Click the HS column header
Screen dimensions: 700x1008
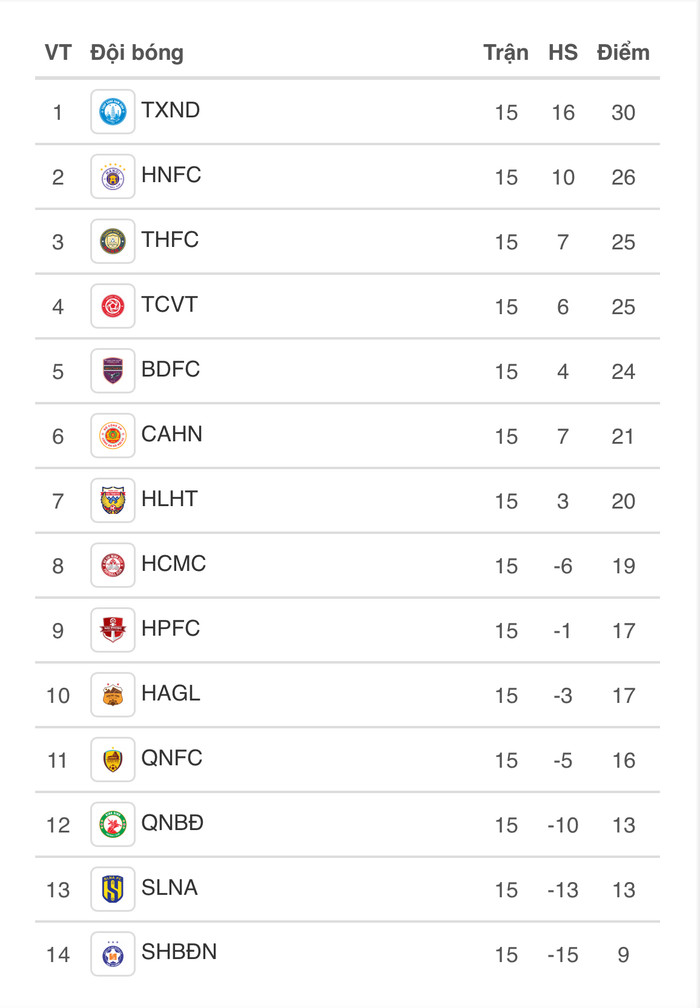563,52
